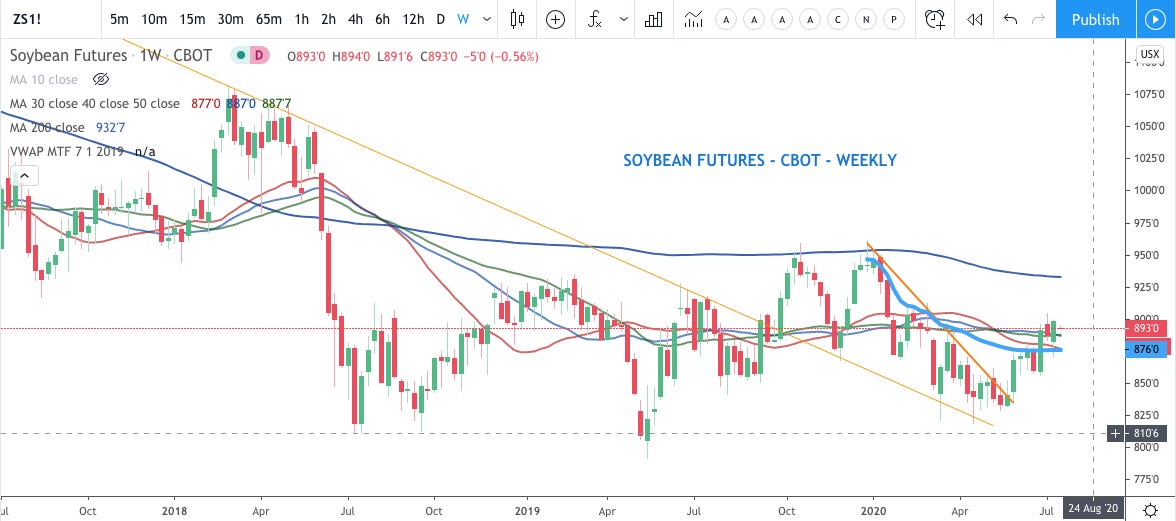Screen dimensions: 1176x521
Task: Select the Soybean Futures 1W CBOT legend title
Action: [x=110, y=55]
